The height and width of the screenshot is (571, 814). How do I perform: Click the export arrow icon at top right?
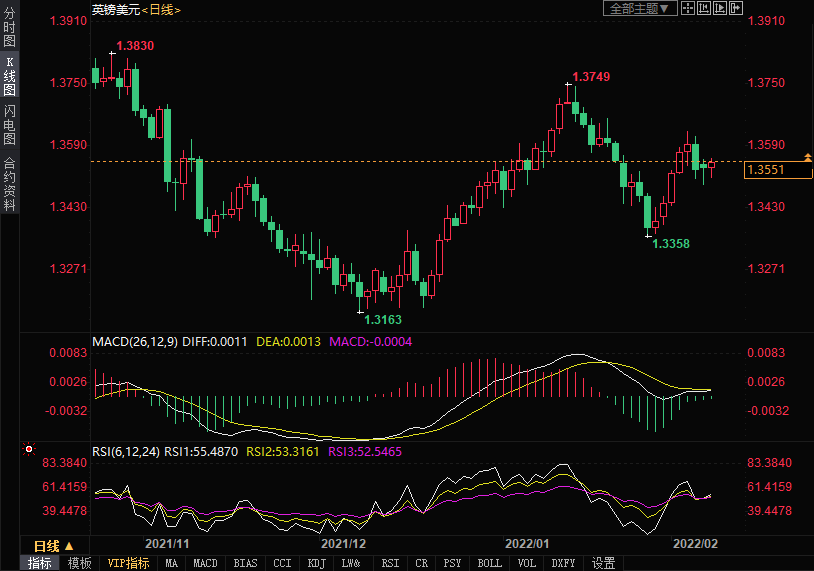click(737, 8)
